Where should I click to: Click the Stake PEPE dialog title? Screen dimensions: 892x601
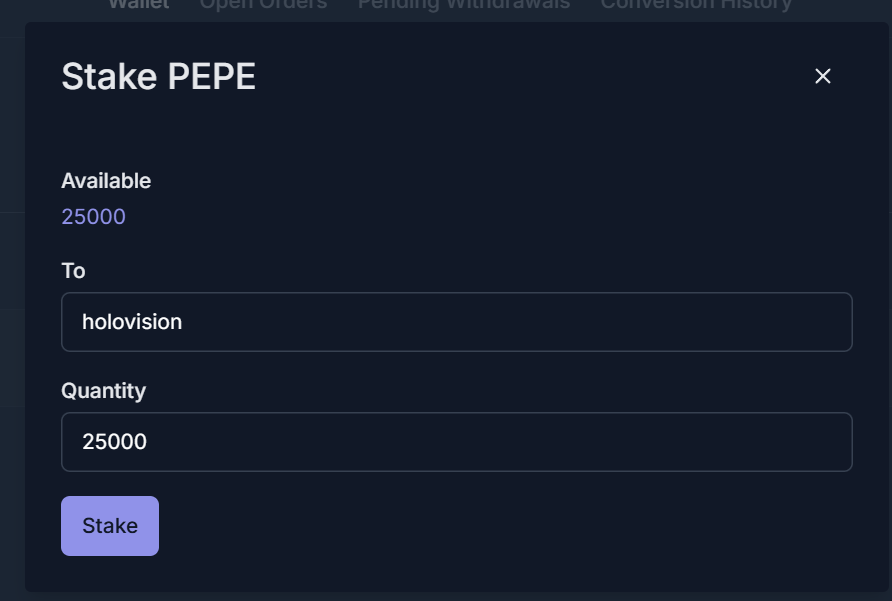pyautogui.click(x=159, y=76)
